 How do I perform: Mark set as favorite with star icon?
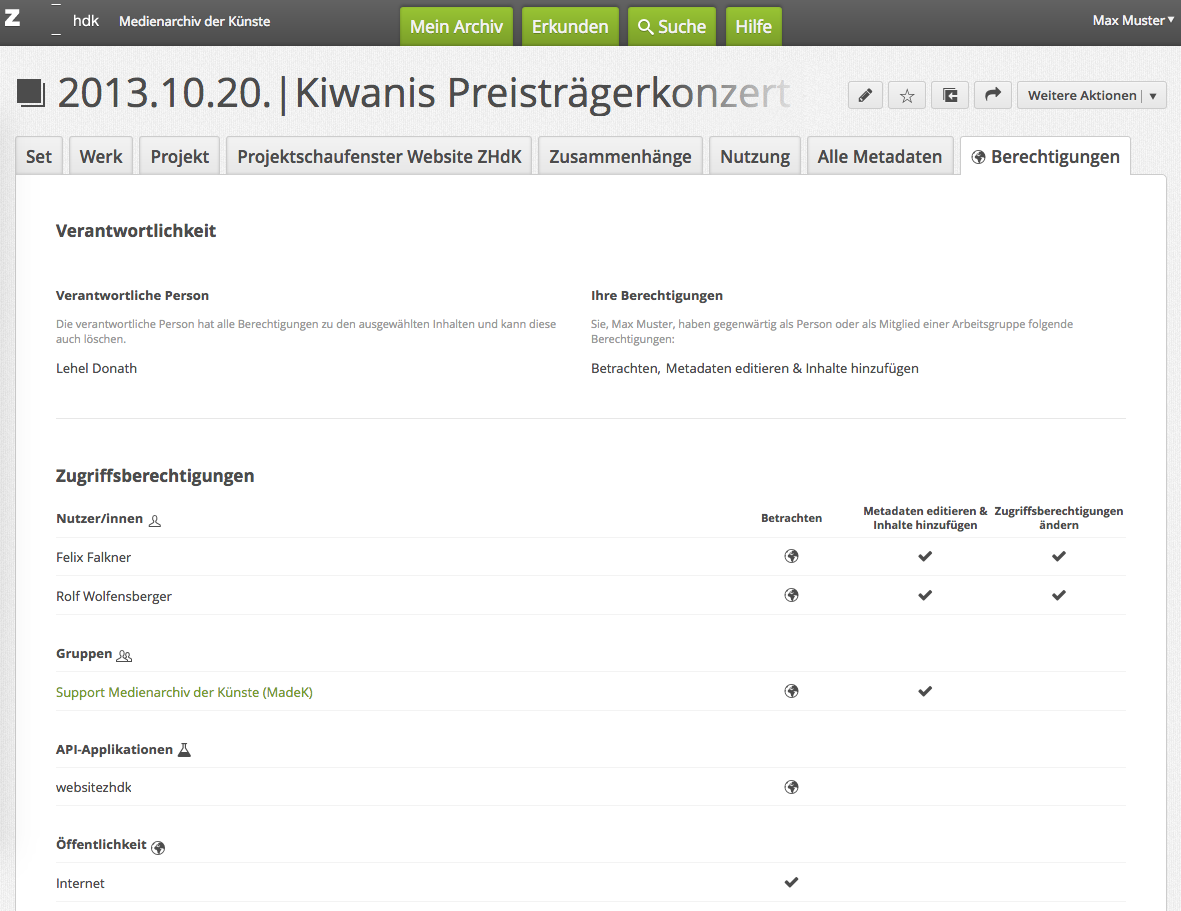(x=907, y=96)
